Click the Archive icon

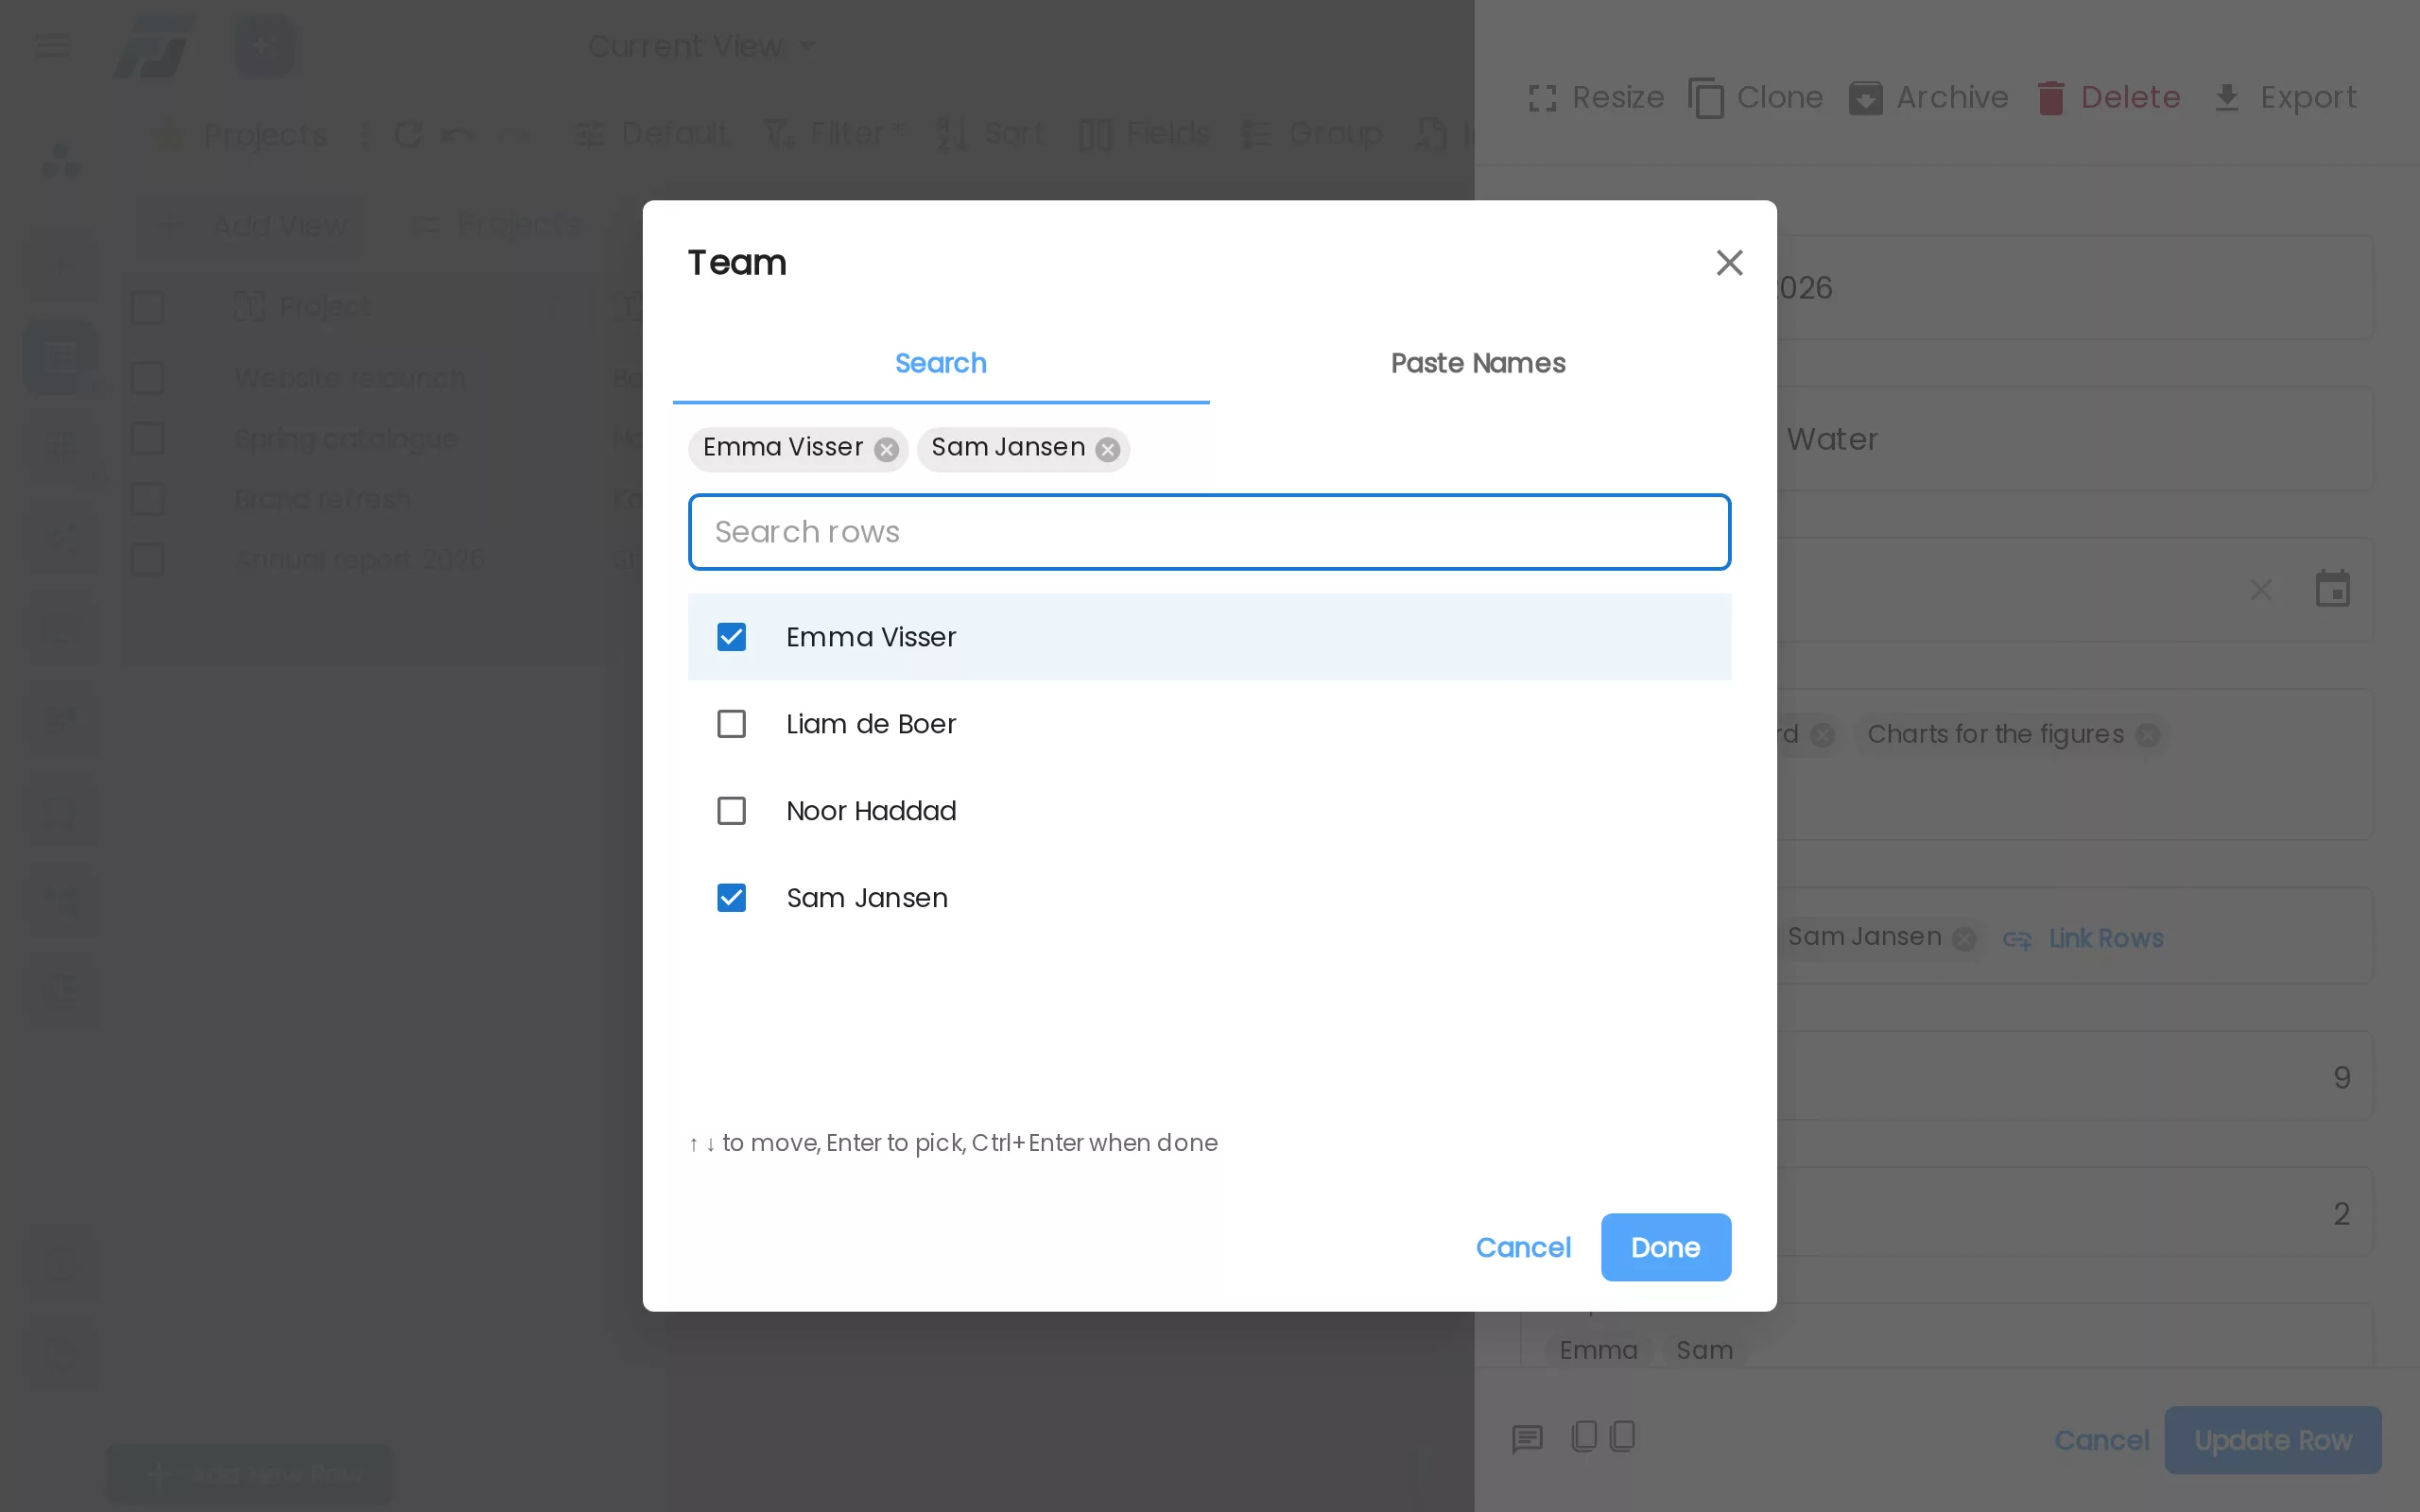pyautogui.click(x=1866, y=98)
